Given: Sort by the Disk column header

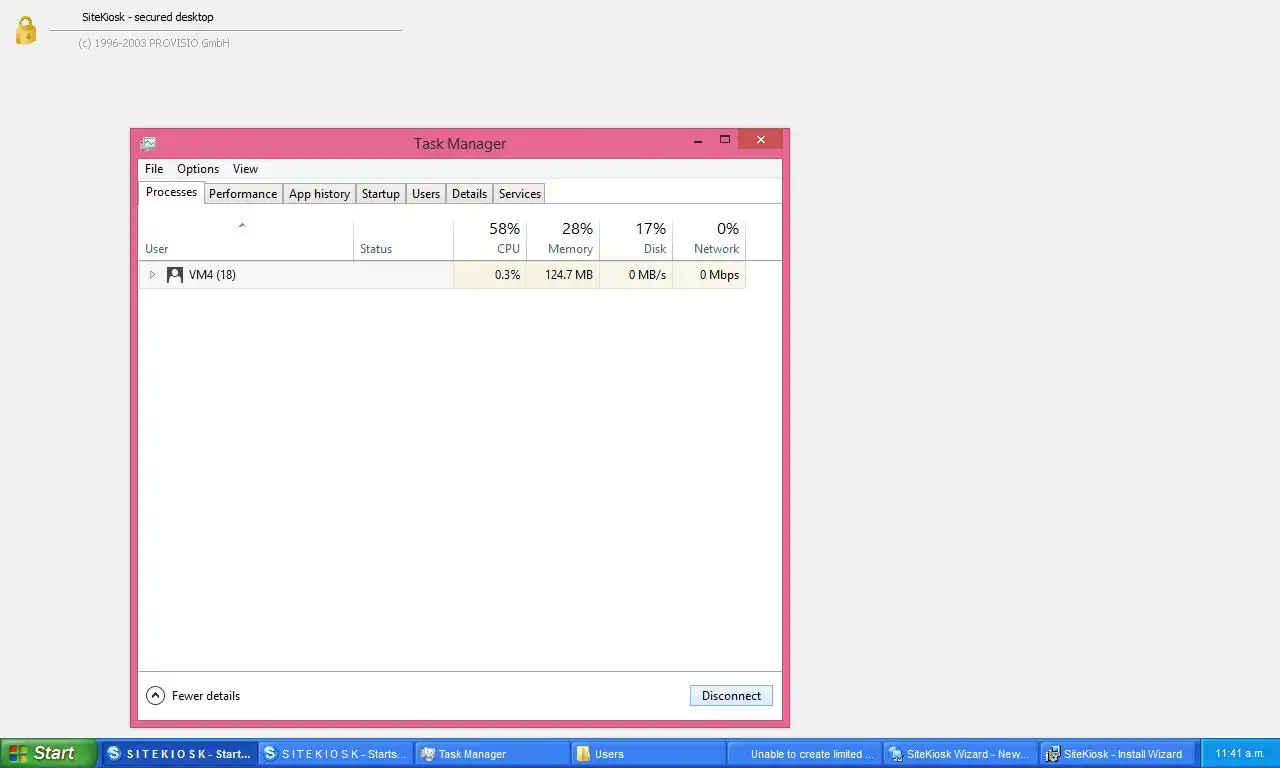Looking at the screenshot, I should tap(636, 240).
